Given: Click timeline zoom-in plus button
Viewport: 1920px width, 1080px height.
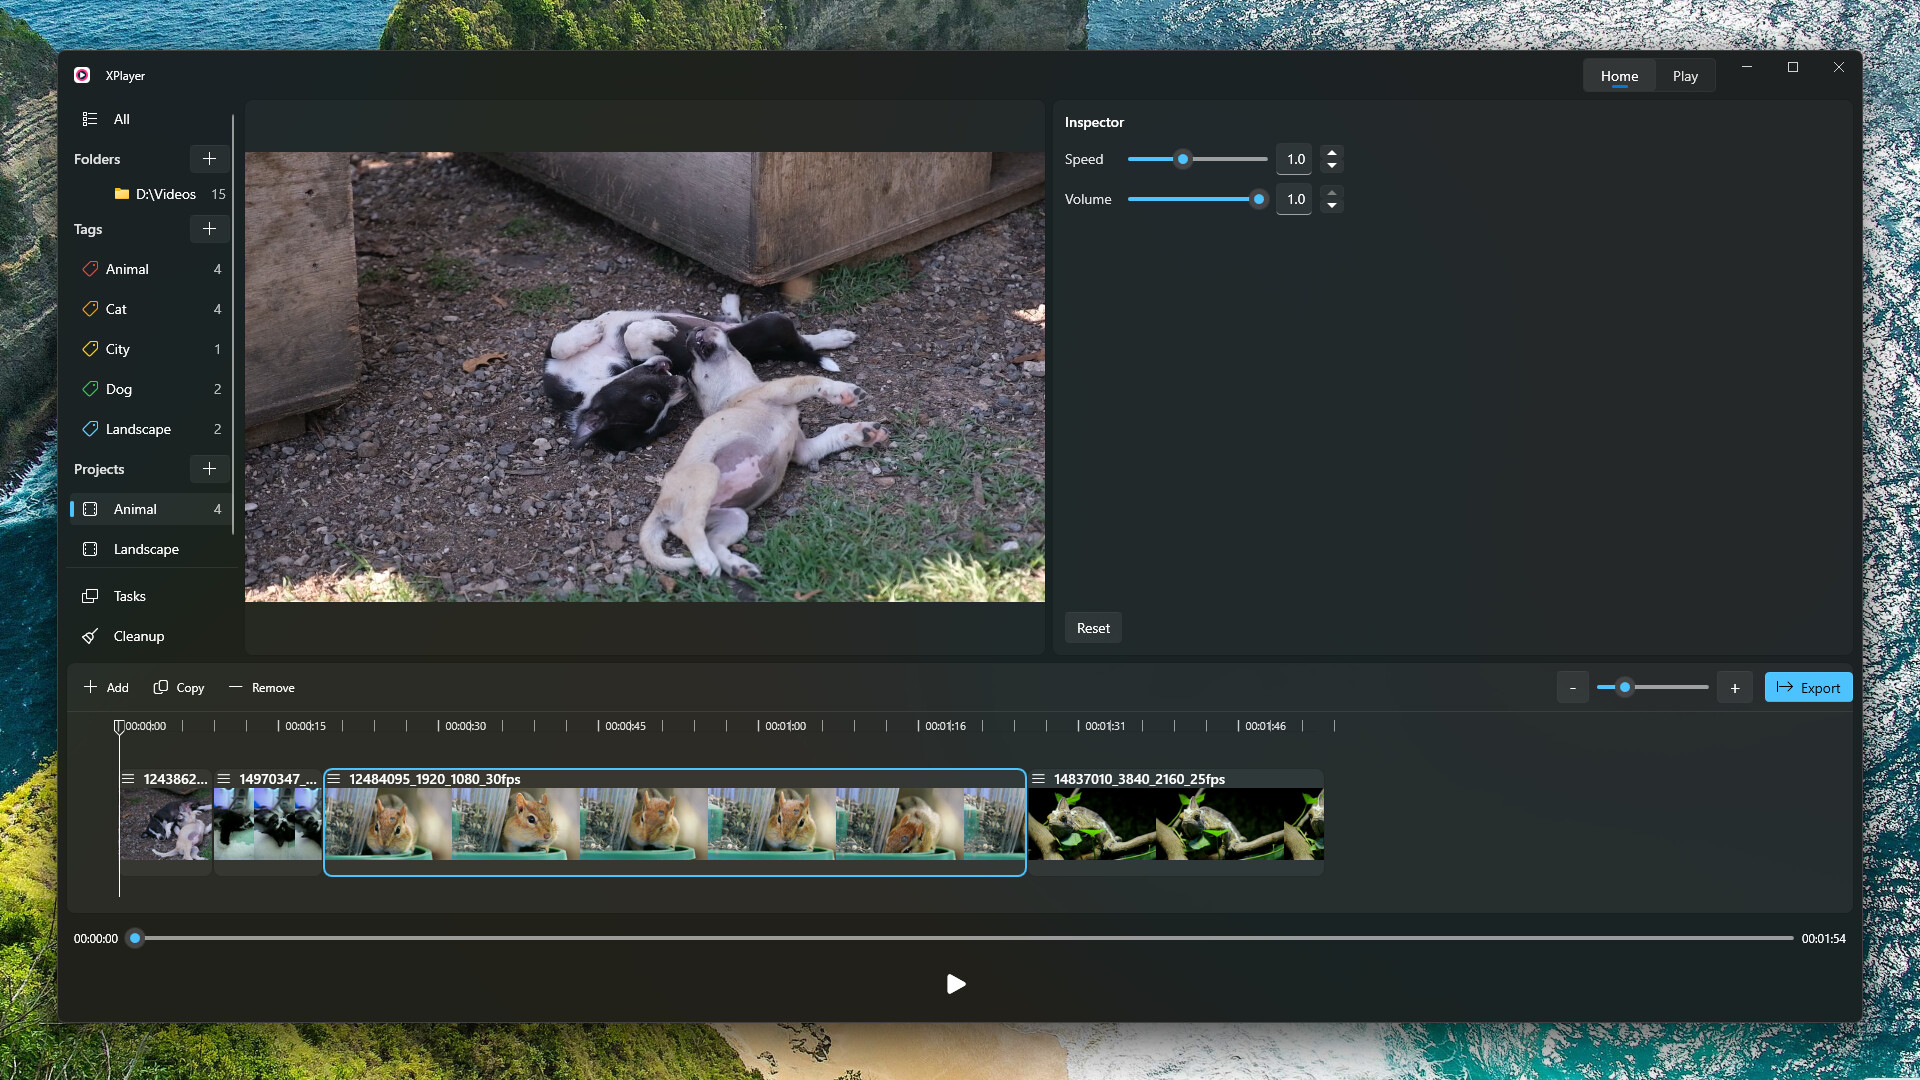Looking at the screenshot, I should click(1735, 688).
